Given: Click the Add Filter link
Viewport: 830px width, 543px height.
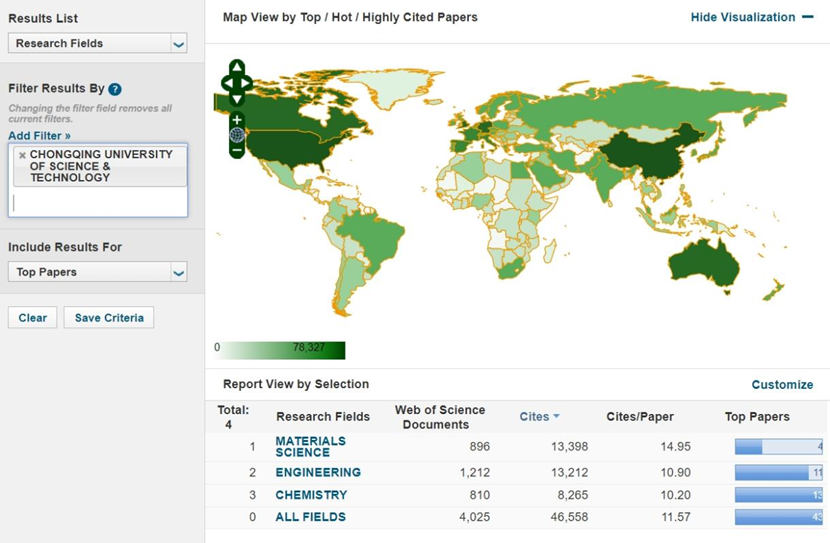Looking at the screenshot, I should pyautogui.click(x=39, y=135).
